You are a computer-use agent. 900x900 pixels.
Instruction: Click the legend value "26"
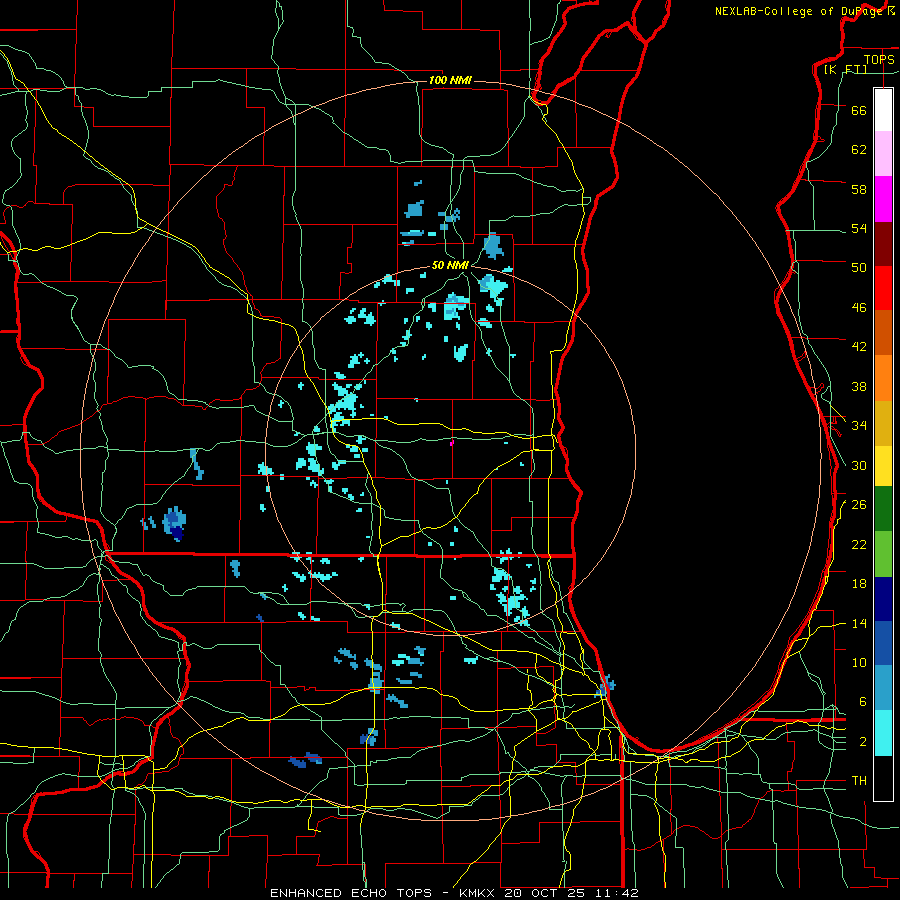[x=859, y=505]
